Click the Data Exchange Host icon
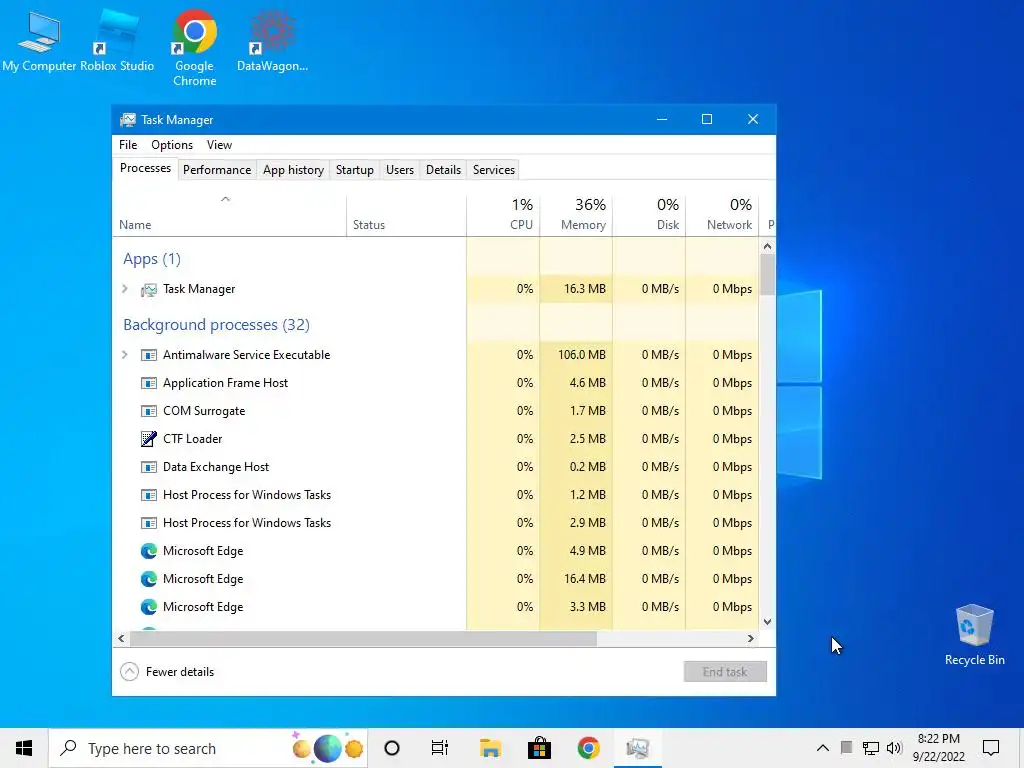This screenshot has height=768, width=1024. click(x=149, y=467)
